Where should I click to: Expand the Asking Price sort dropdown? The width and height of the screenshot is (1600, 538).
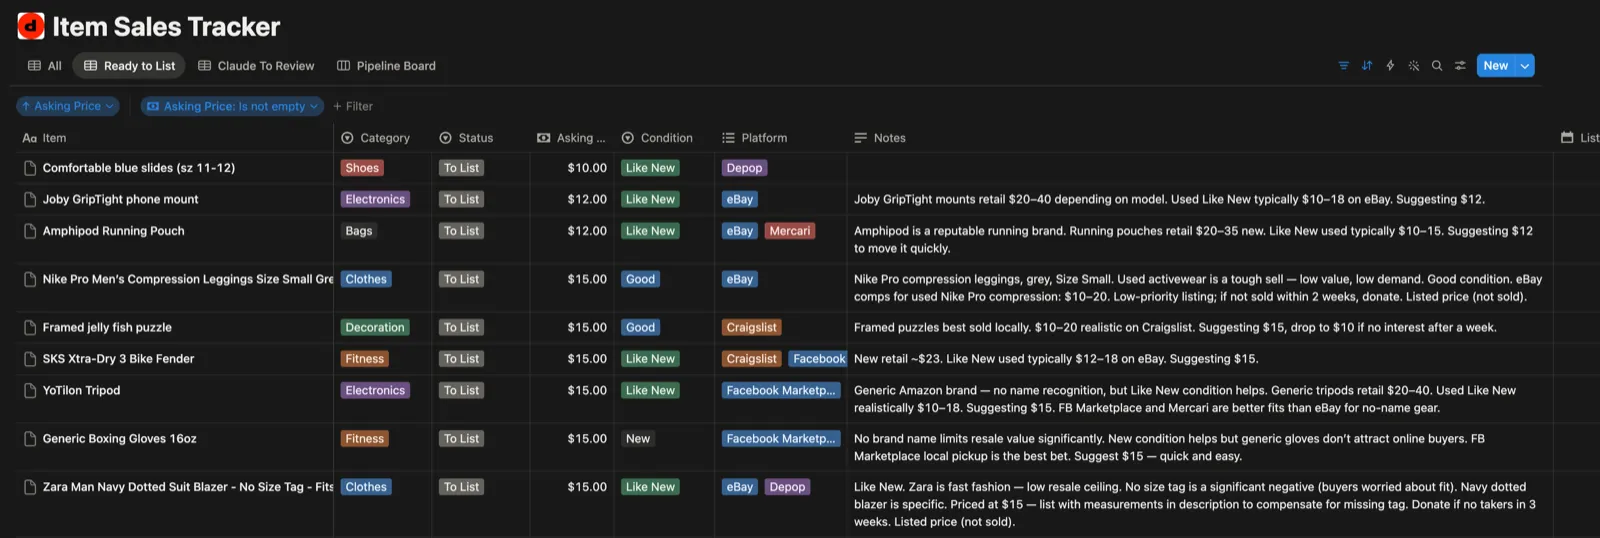68,106
